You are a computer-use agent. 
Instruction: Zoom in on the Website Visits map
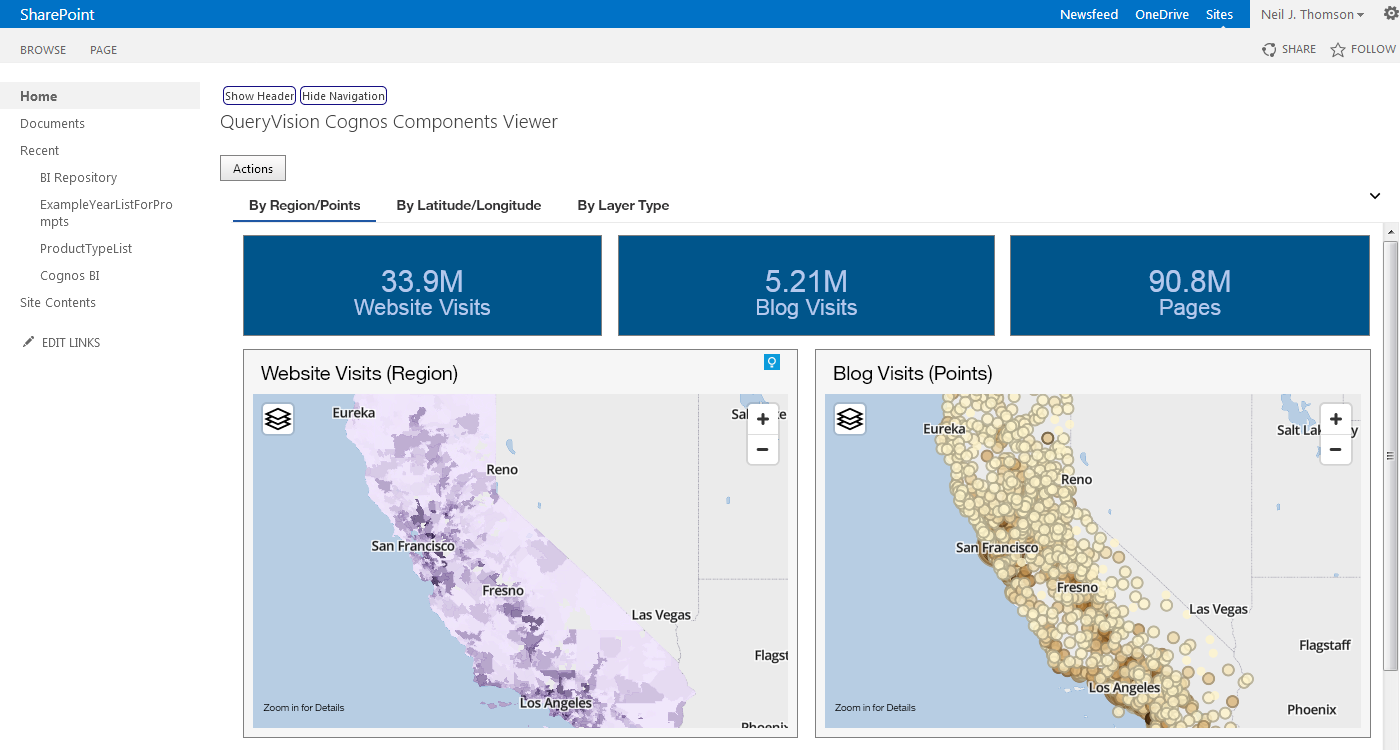pyautogui.click(x=763, y=418)
